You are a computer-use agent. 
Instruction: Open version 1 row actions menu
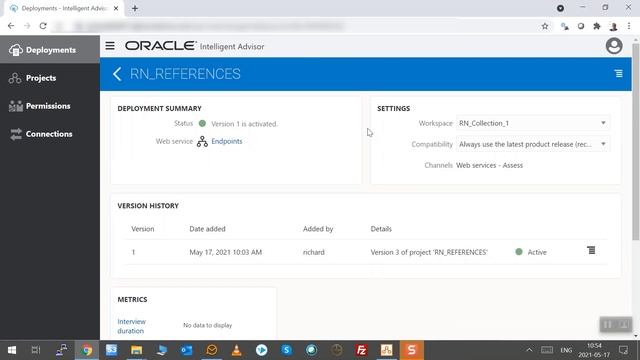point(591,250)
